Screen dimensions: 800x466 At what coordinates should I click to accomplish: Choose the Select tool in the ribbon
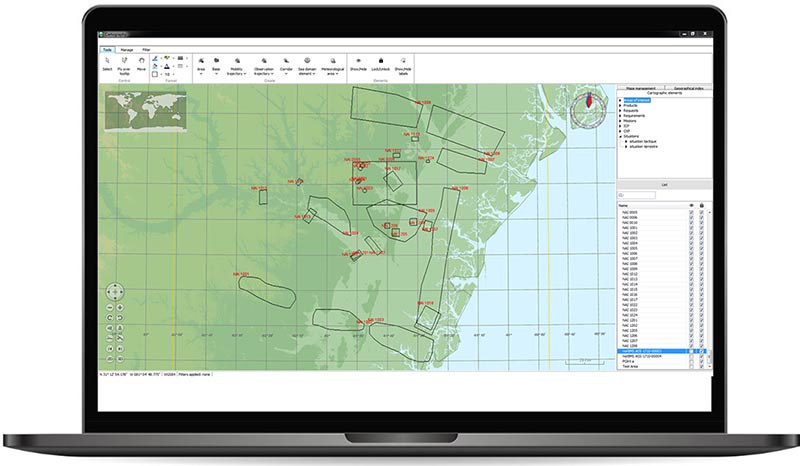pos(108,61)
